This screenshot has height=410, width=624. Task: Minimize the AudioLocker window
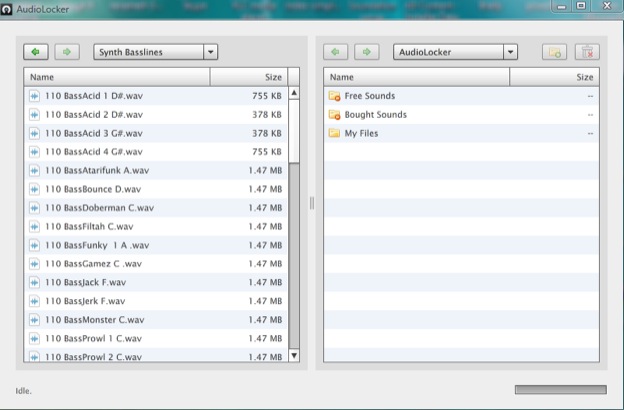(562, 6)
